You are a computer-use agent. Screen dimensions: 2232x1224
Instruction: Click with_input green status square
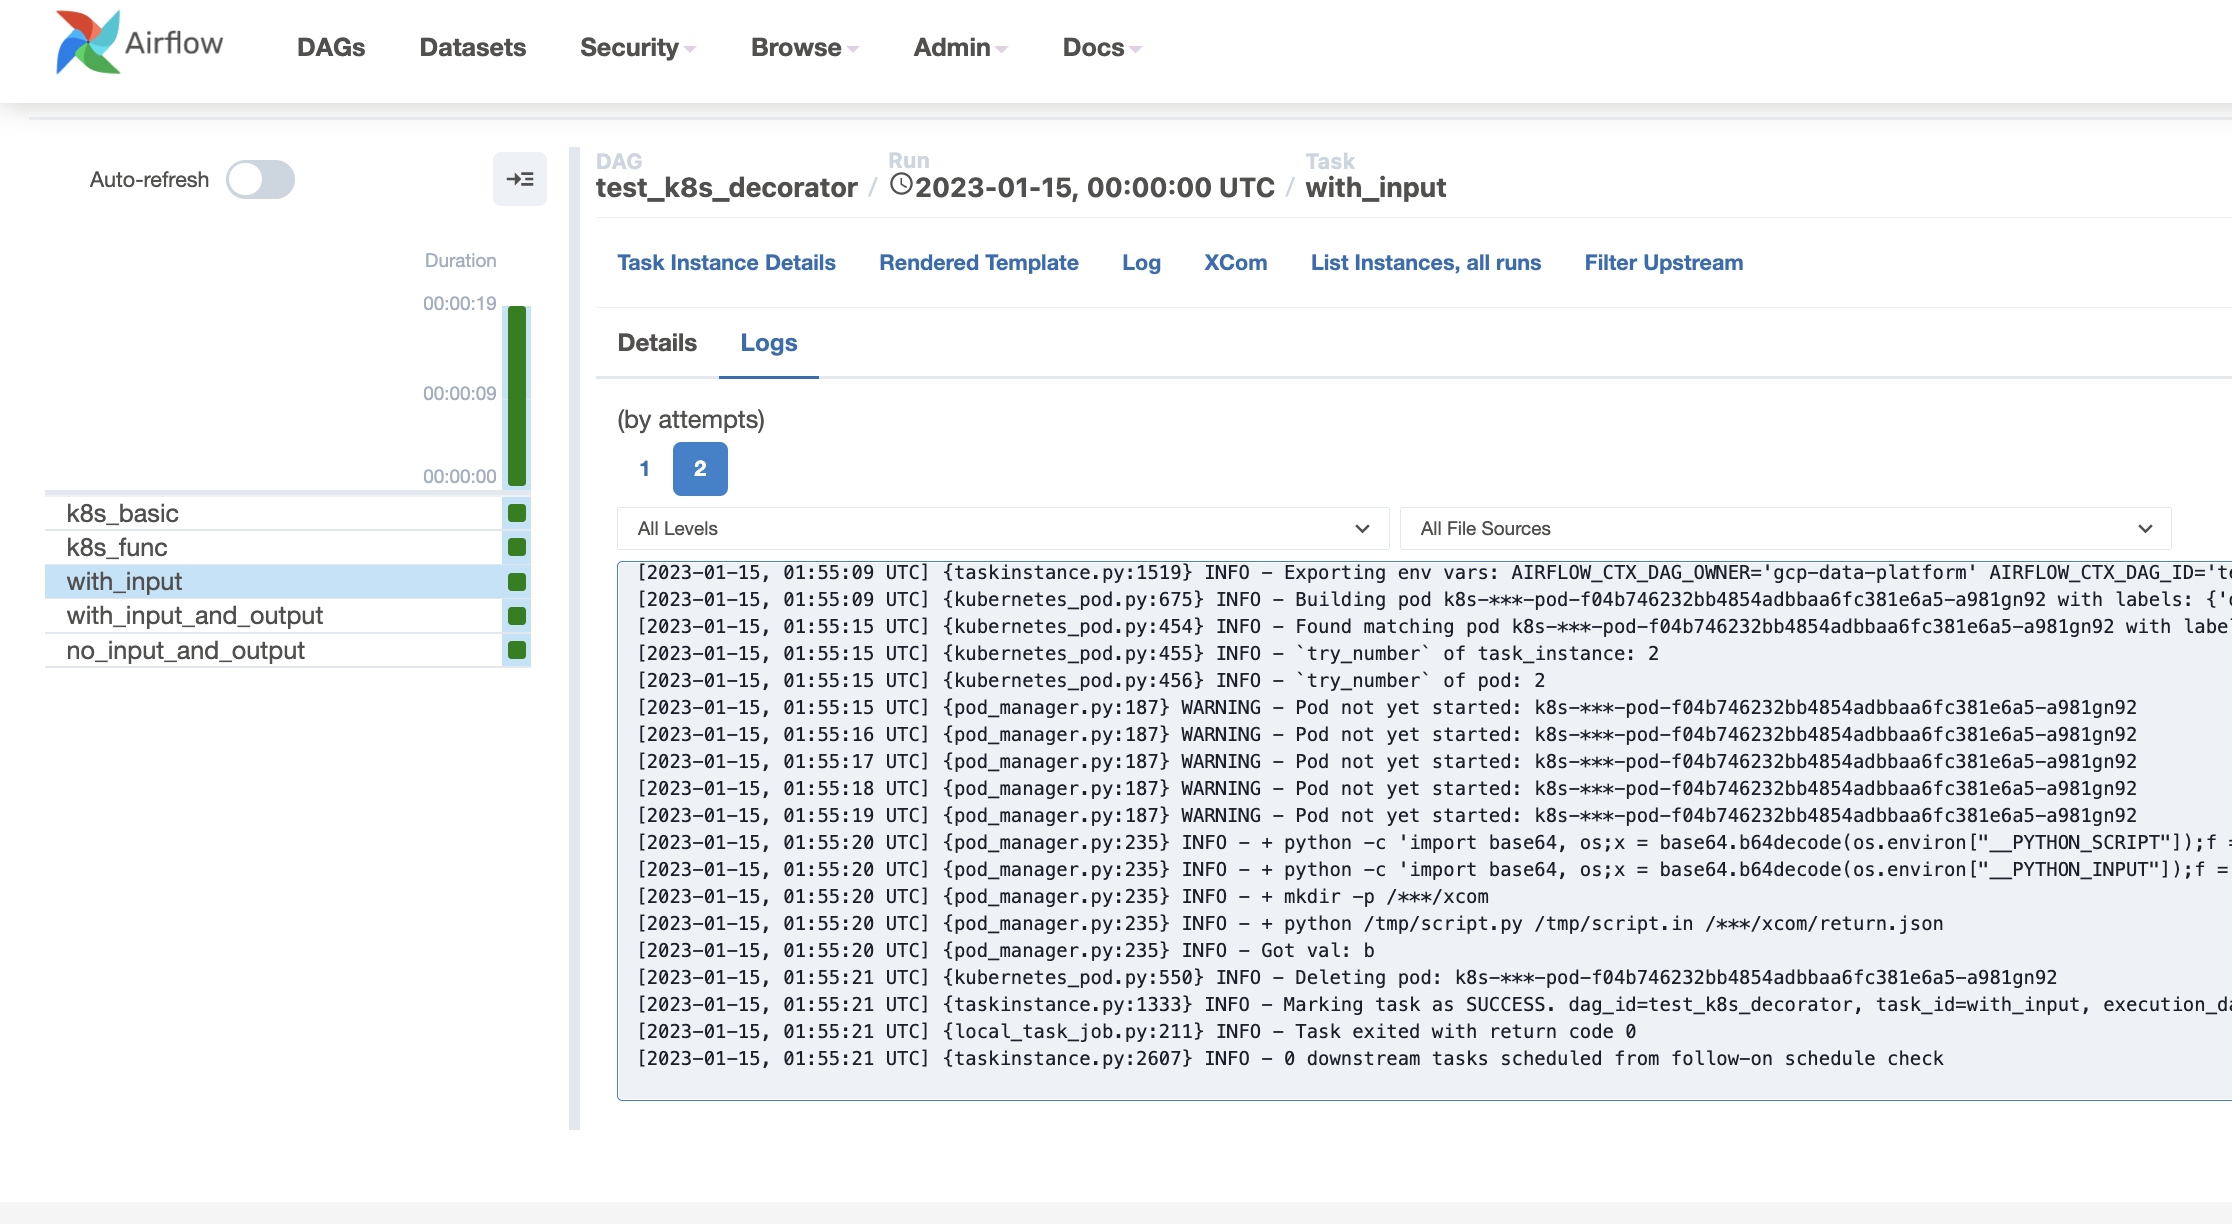coord(517,582)
